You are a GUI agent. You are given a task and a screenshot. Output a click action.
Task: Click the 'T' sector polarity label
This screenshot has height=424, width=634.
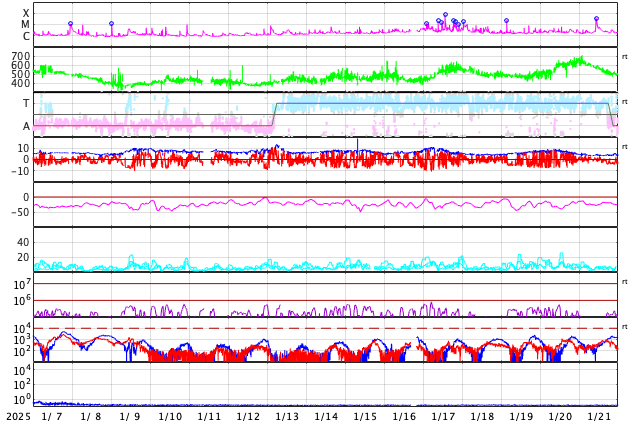click(x=26, y=103)
